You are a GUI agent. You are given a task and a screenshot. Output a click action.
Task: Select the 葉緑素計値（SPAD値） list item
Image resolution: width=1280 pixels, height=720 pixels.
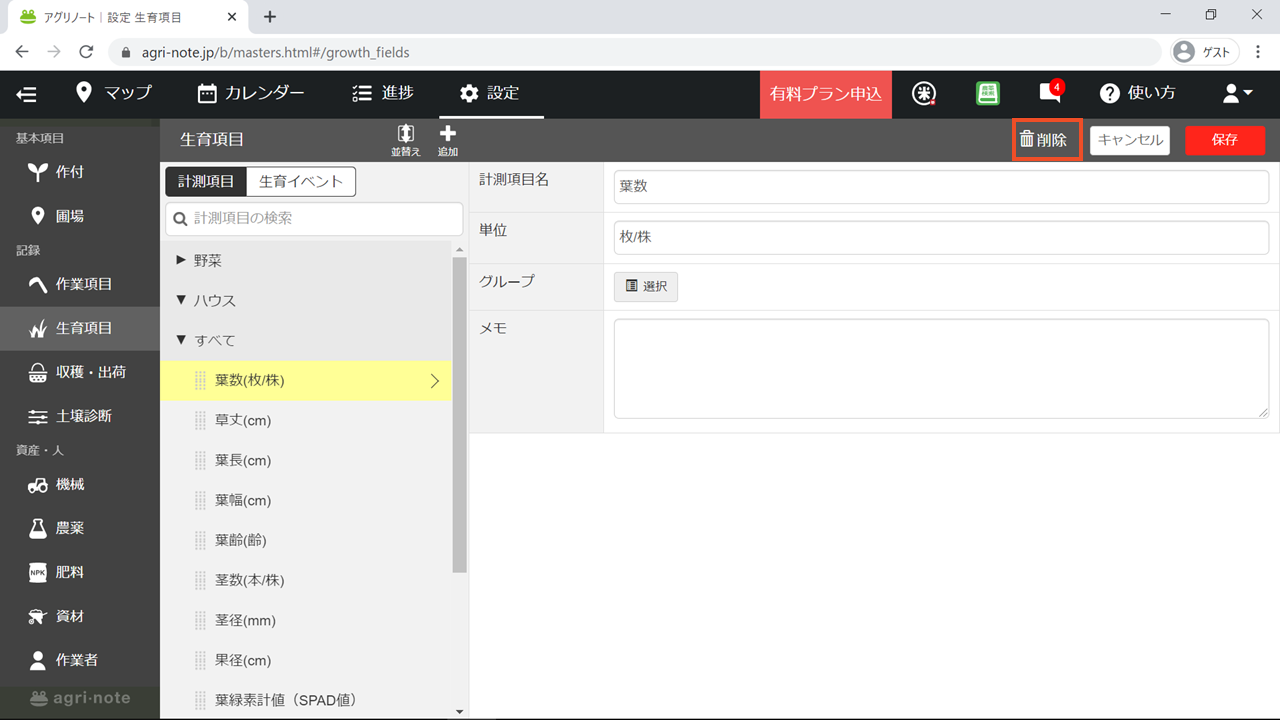coord(306,700)
